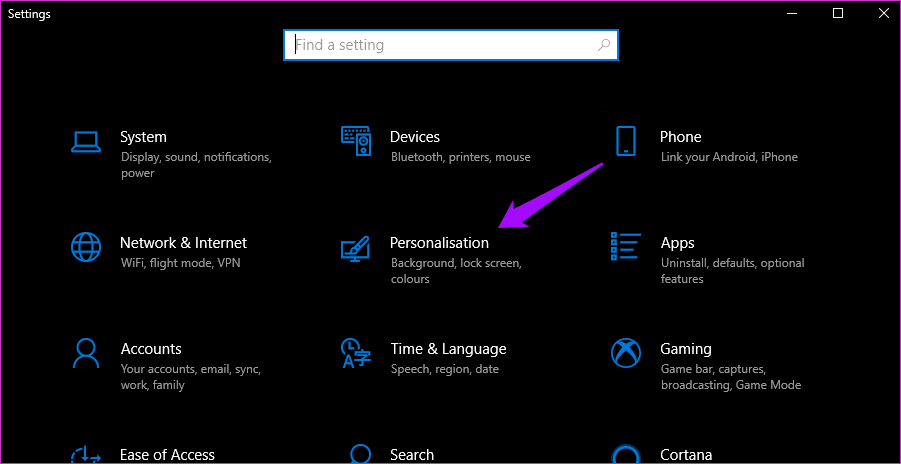
Task: Click the magnifier icon in search box
Action: click(604, 45)
